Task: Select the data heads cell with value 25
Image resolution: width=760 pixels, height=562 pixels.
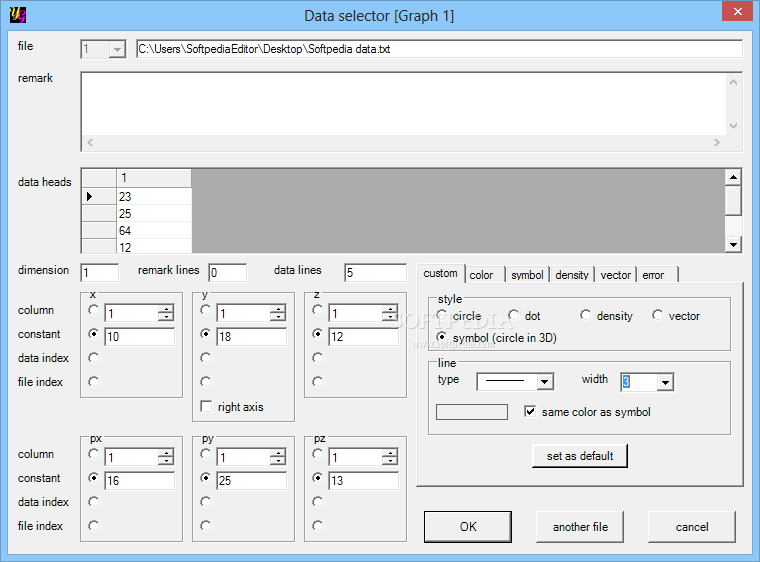Action: pos(154,213)
